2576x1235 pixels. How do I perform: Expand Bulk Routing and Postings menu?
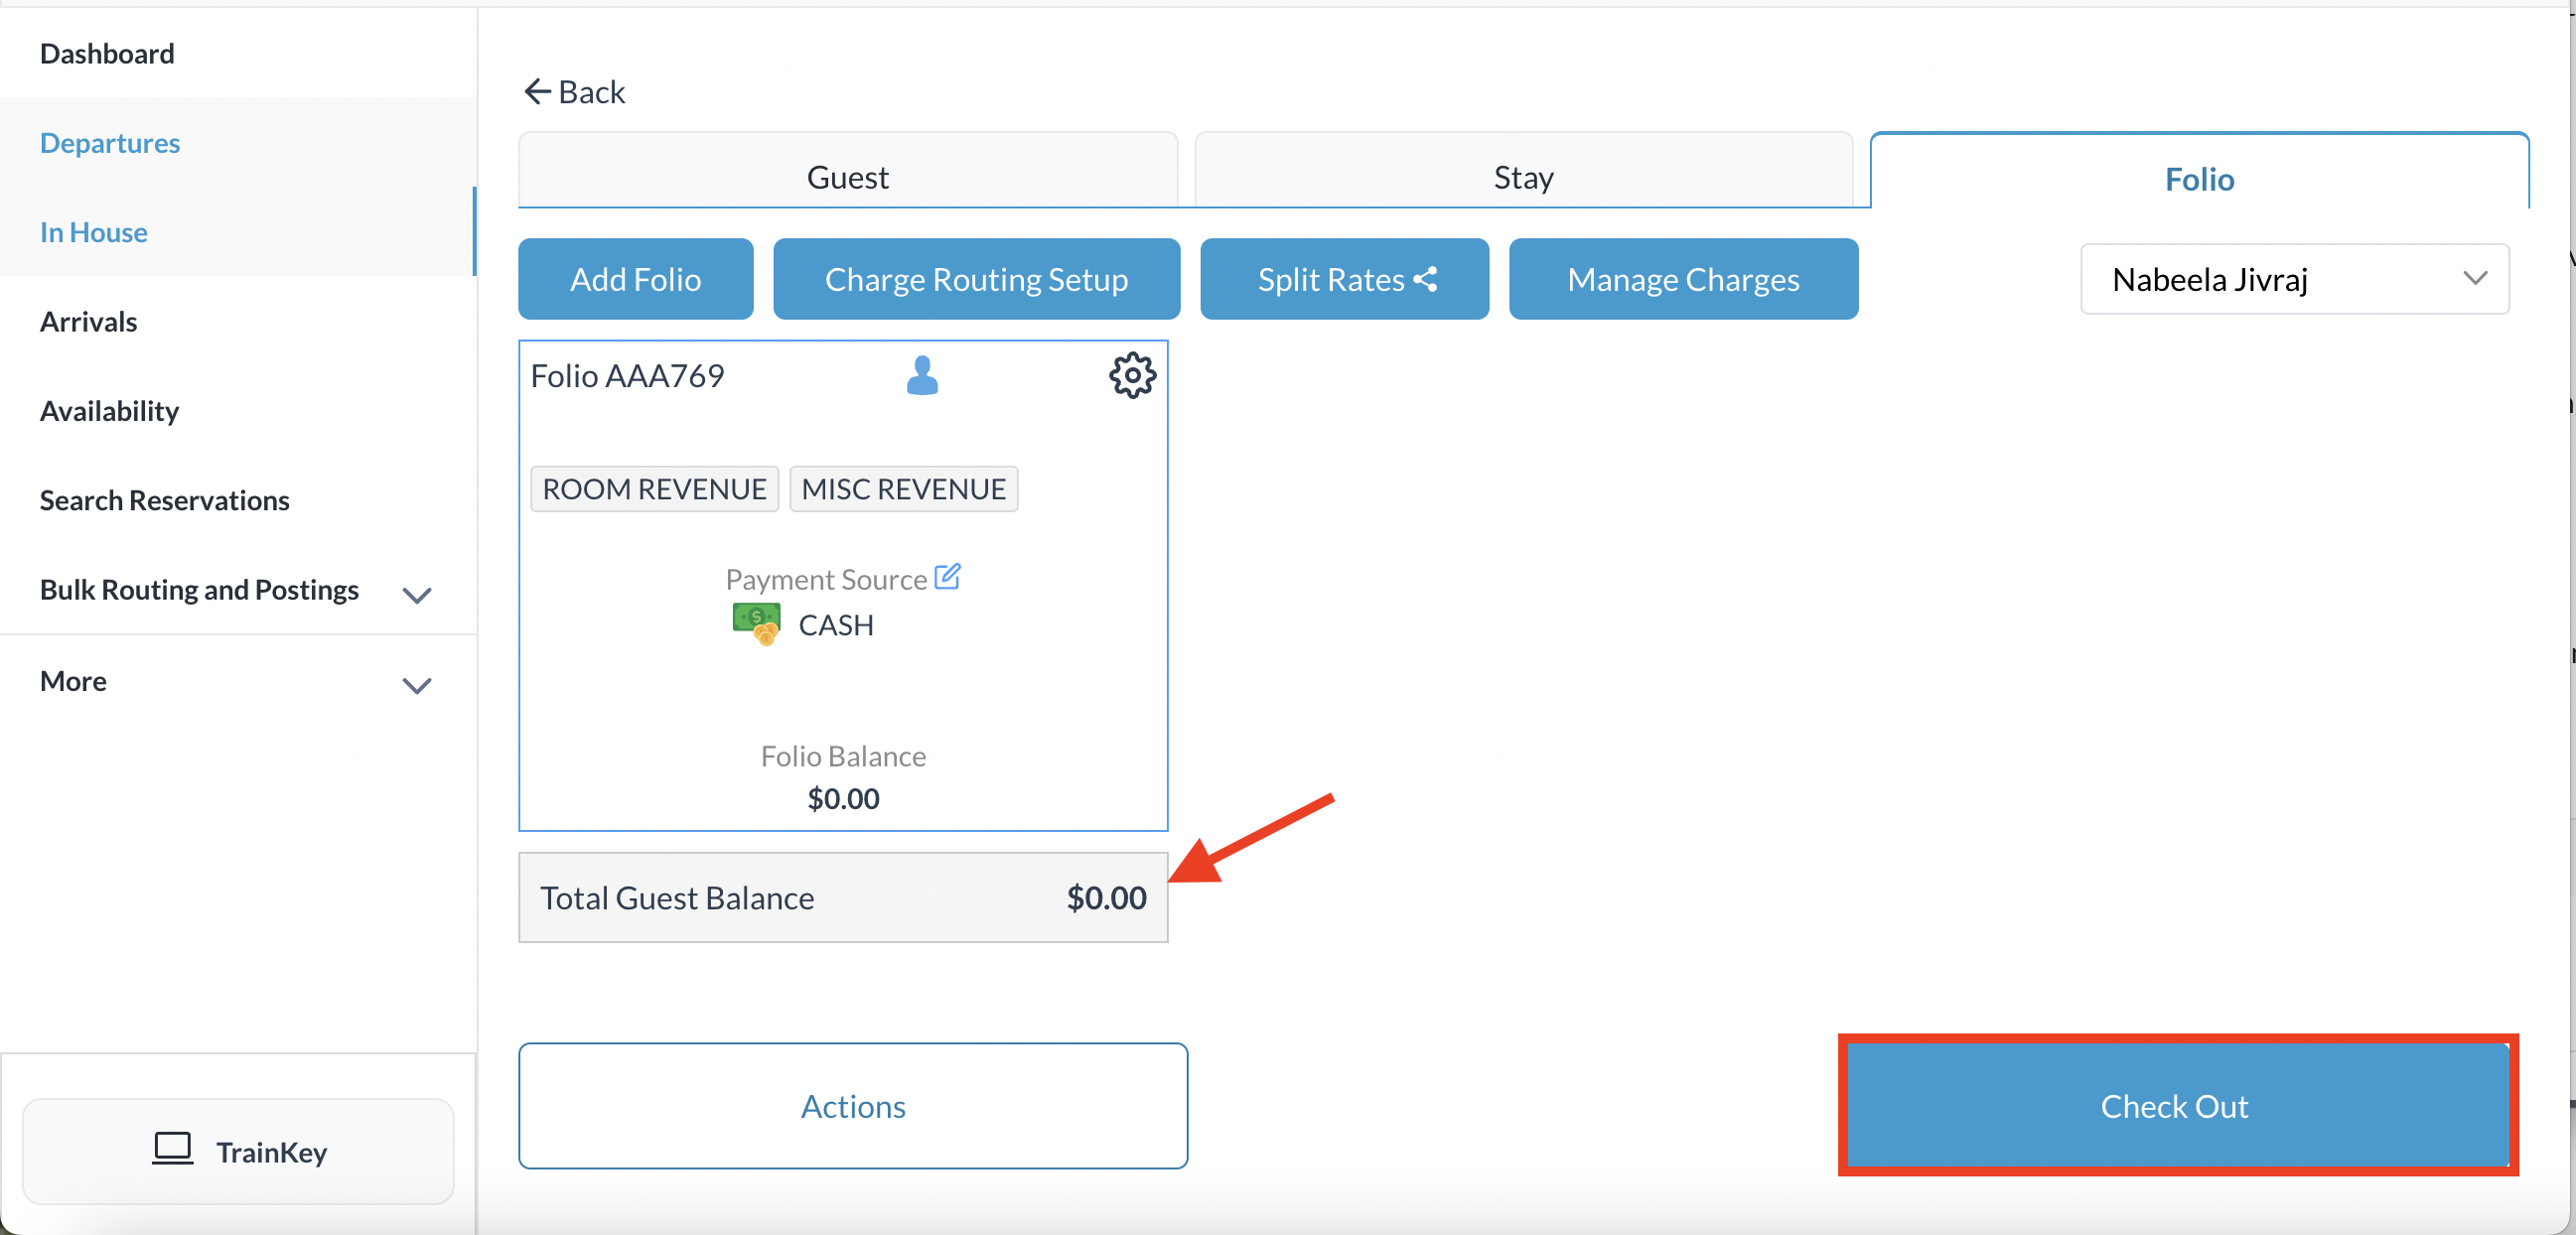pos(416,594)
